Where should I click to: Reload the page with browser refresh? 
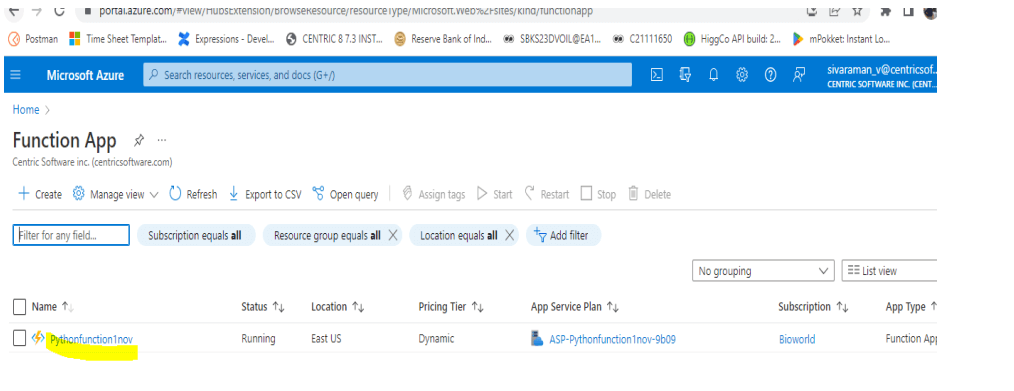[59, 11]
